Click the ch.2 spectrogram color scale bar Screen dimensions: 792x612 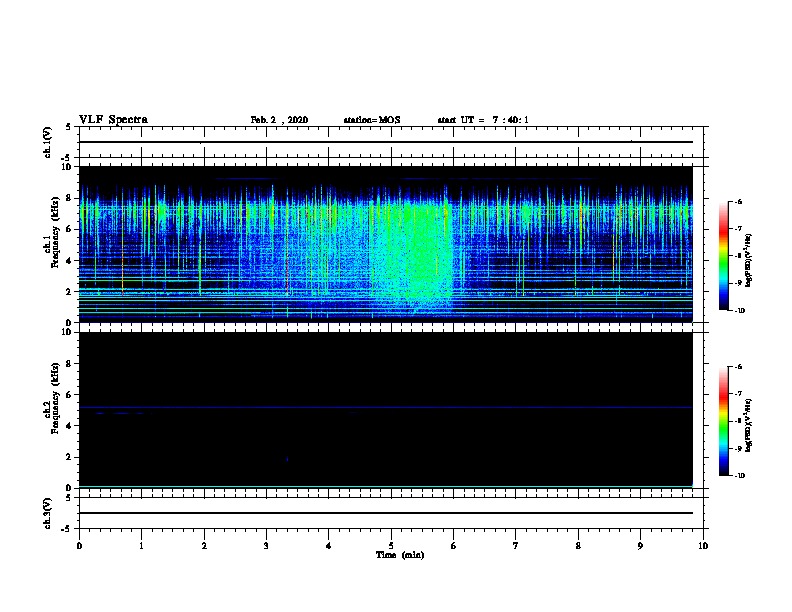coord(724,421)
